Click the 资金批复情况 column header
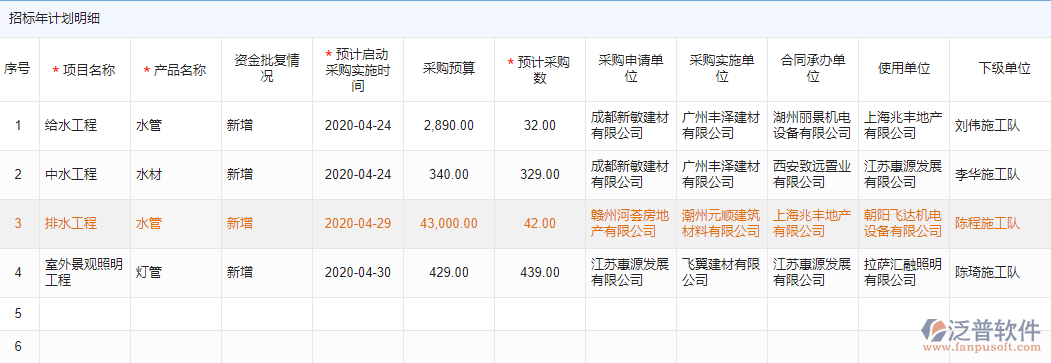This screenshot has width=1051, height=363. [267, 70]
